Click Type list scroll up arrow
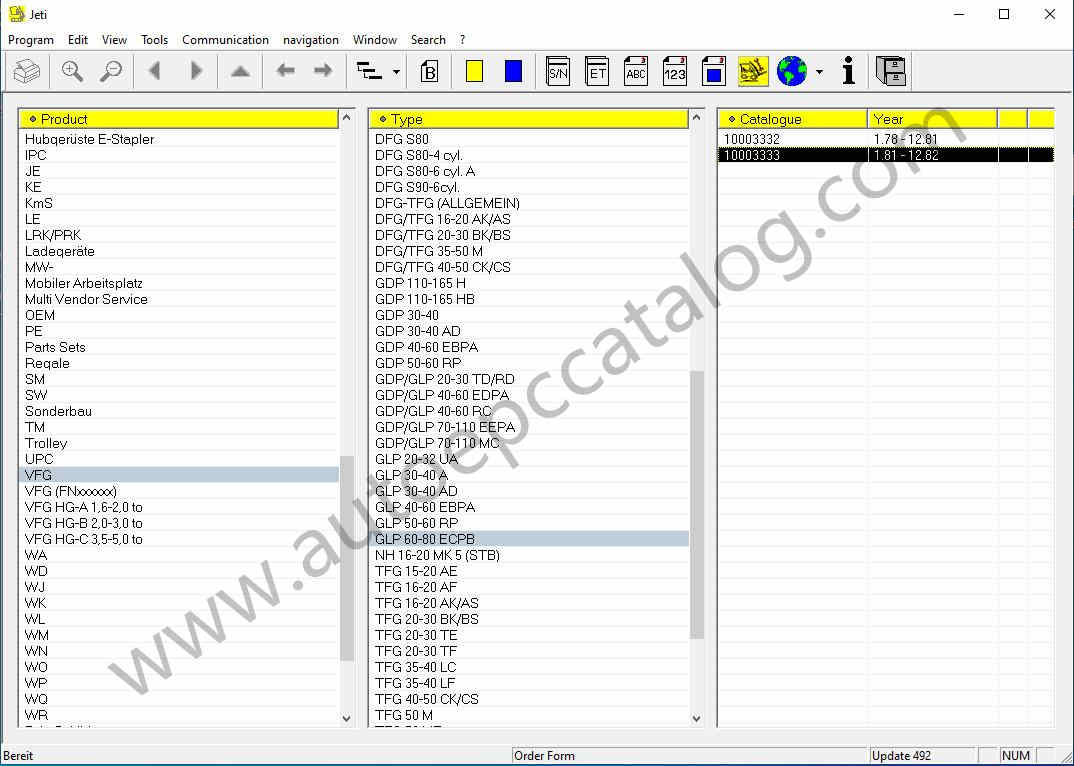 pos(697,118)
